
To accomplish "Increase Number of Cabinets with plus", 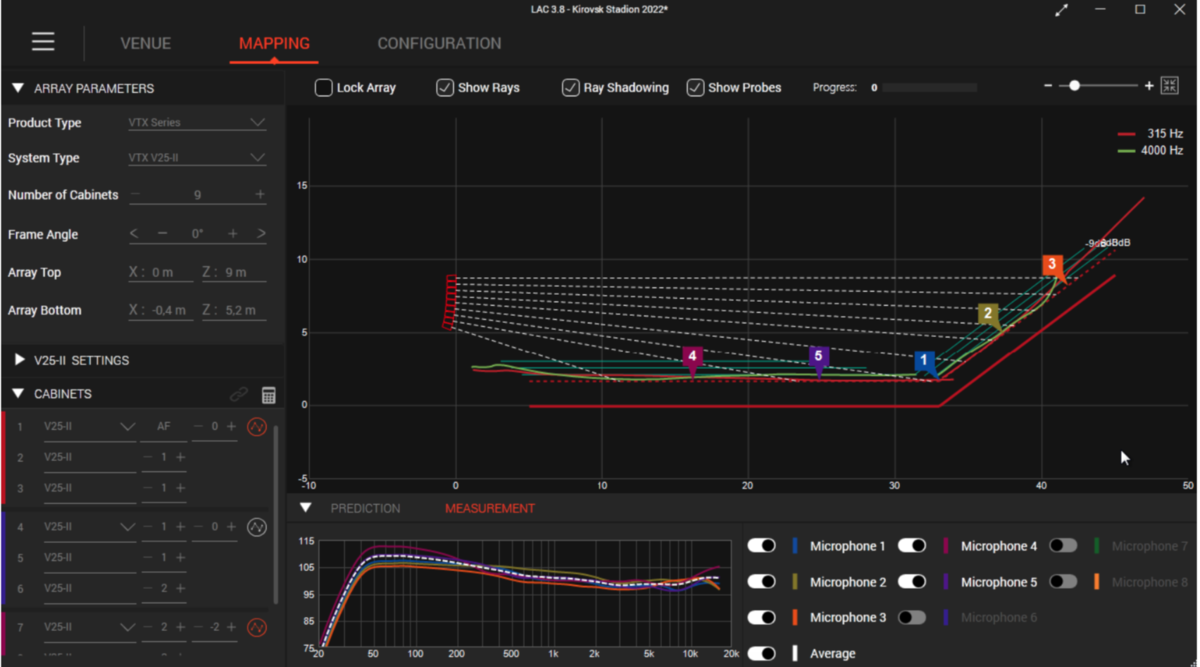I will click(x=260, y=195).
